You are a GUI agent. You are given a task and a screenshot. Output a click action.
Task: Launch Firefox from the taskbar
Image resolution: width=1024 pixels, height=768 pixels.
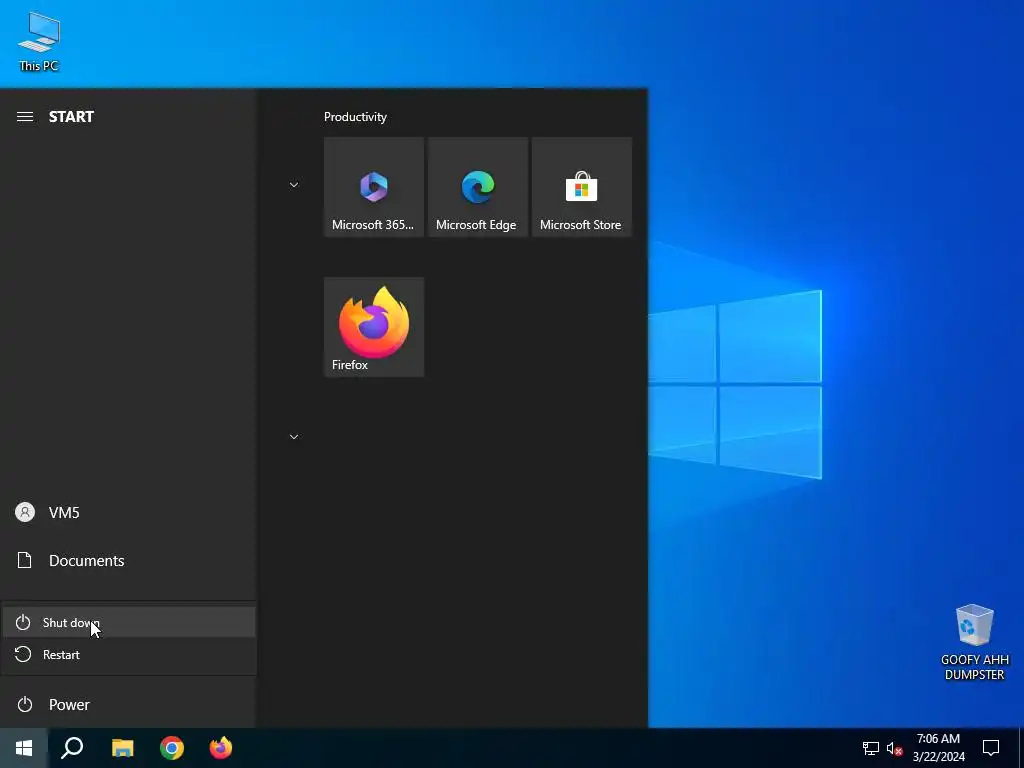[221, 748]
